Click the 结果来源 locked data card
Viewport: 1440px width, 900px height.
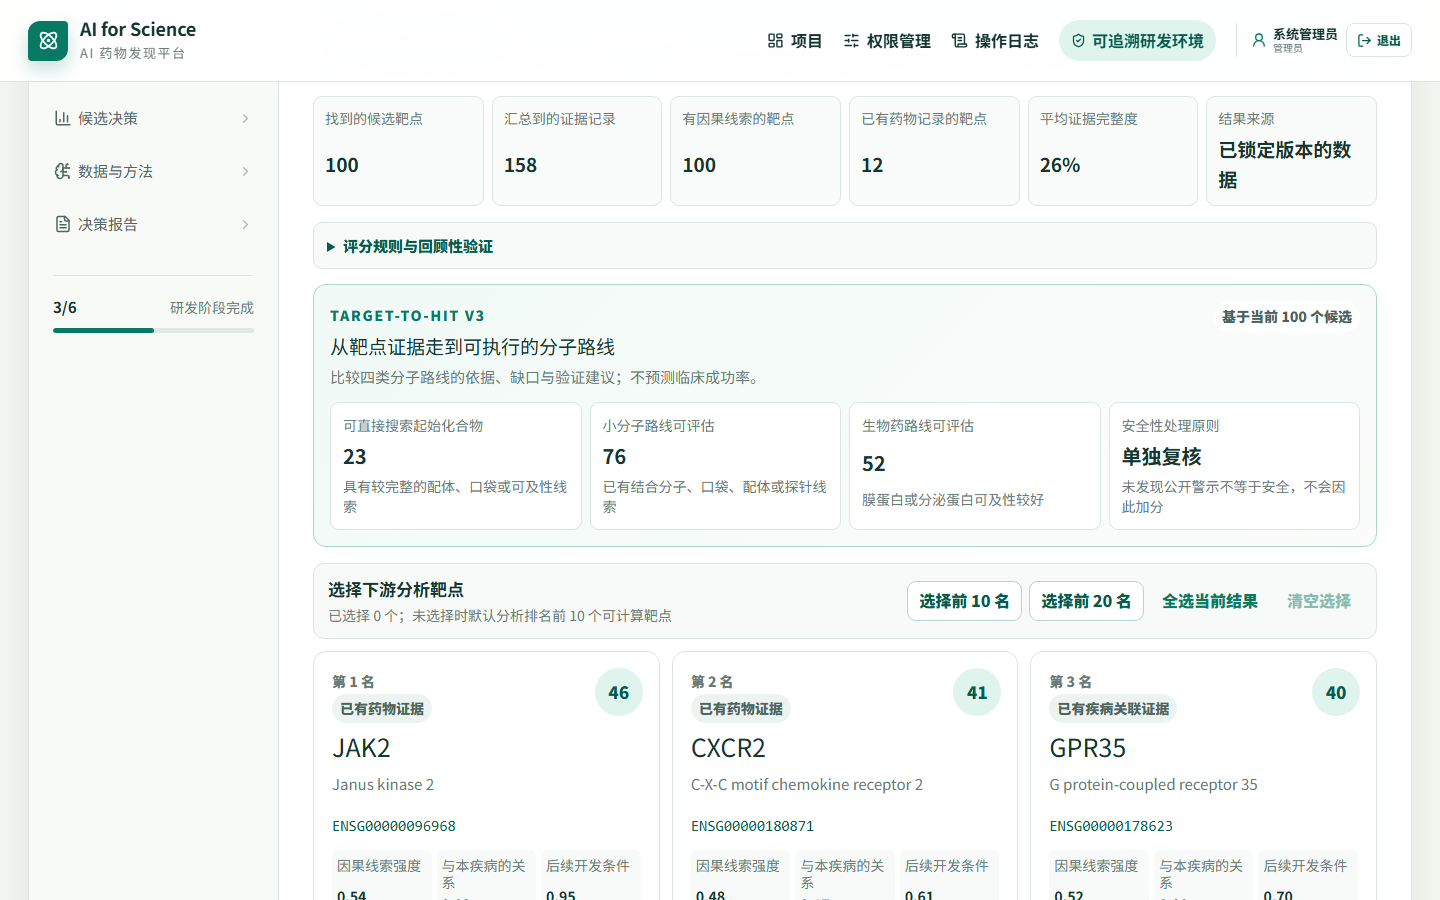point(1291,151)
